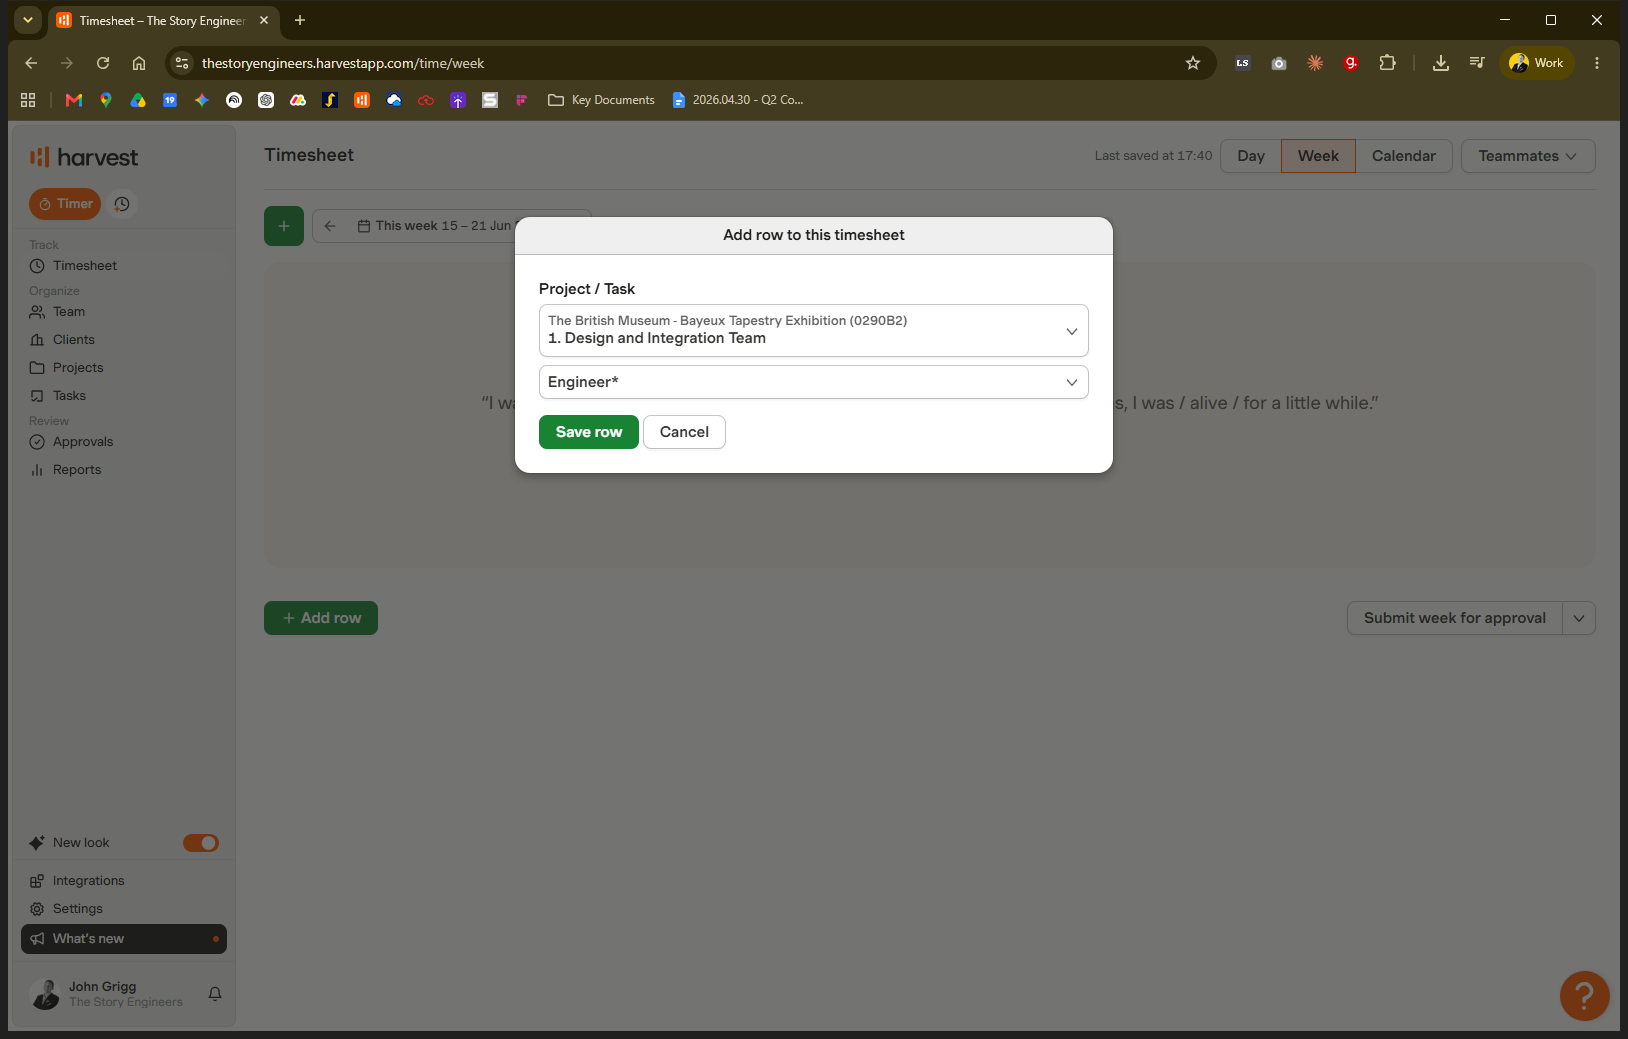
Task: Click the red g extension icon
Action: 1351,63
